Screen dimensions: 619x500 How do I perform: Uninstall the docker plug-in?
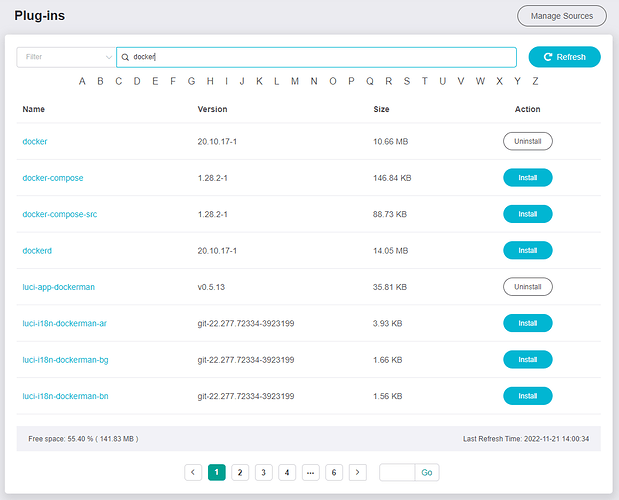(x=527, y=141)
